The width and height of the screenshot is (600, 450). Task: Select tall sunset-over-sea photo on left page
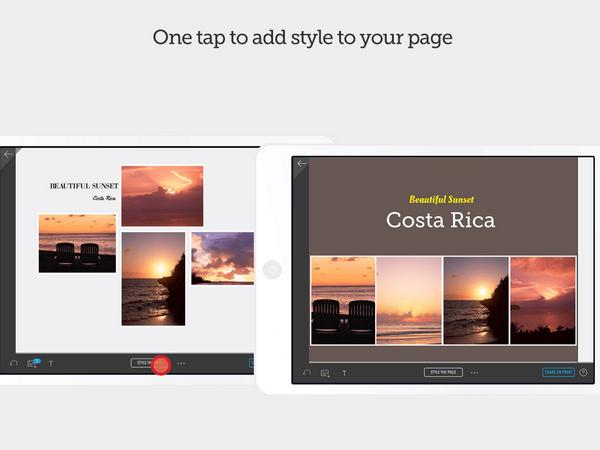click(x=153, y=279)
